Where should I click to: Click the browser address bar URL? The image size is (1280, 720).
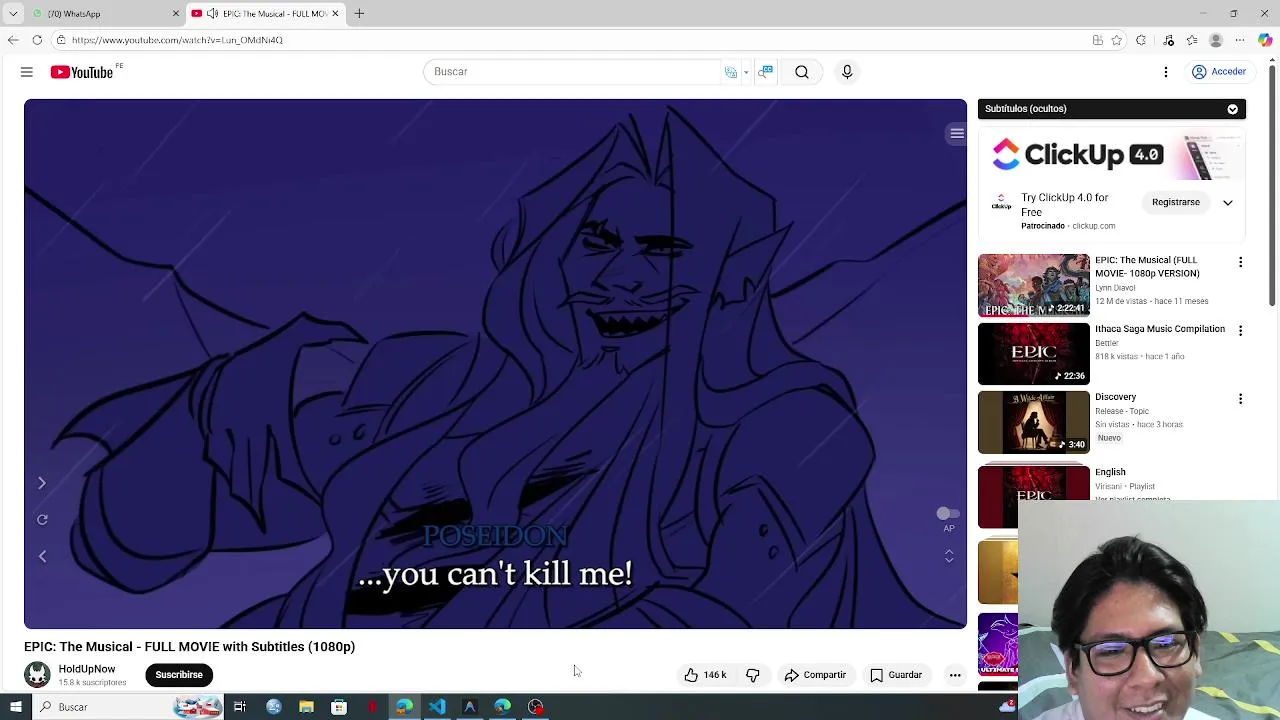coord(177,40)
